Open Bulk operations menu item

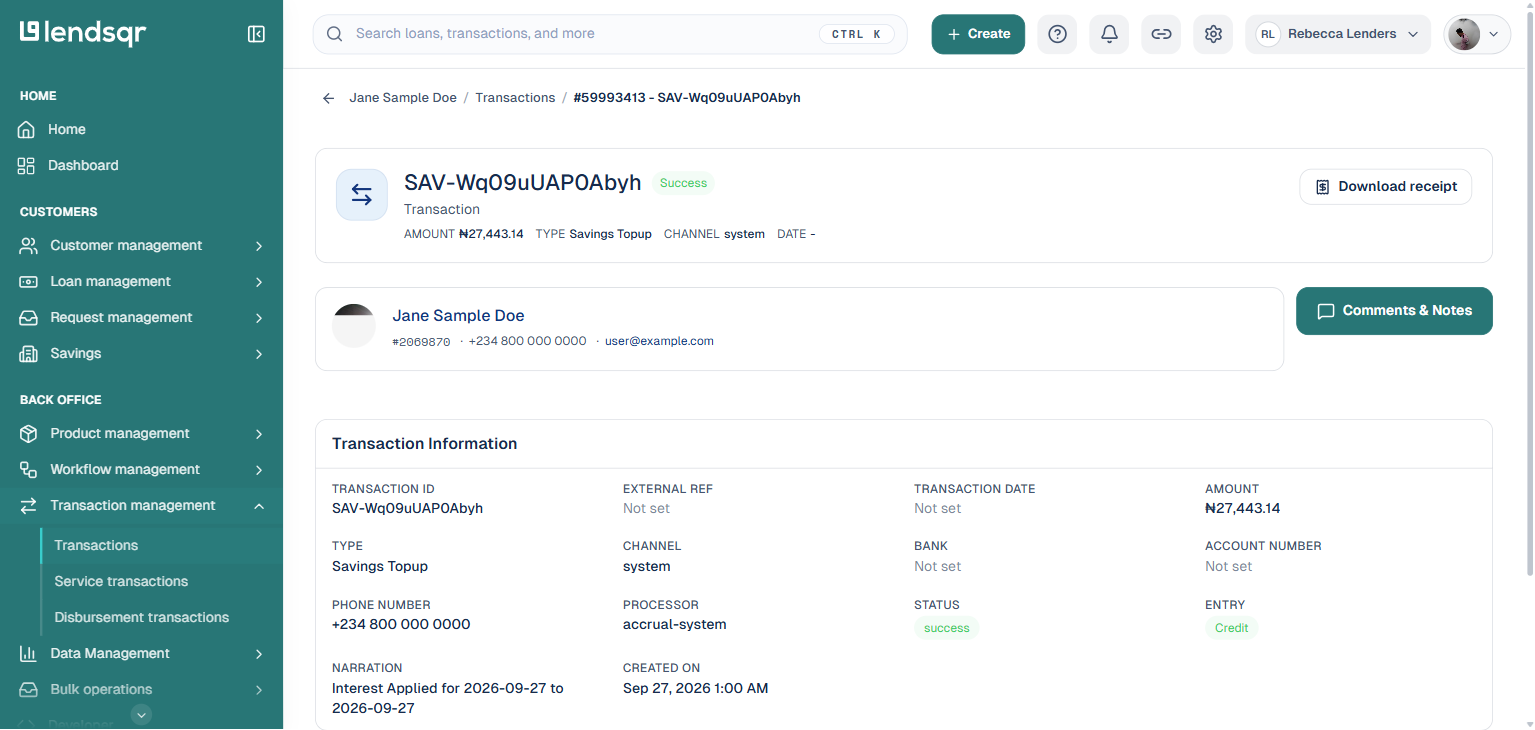pos(141,689)
